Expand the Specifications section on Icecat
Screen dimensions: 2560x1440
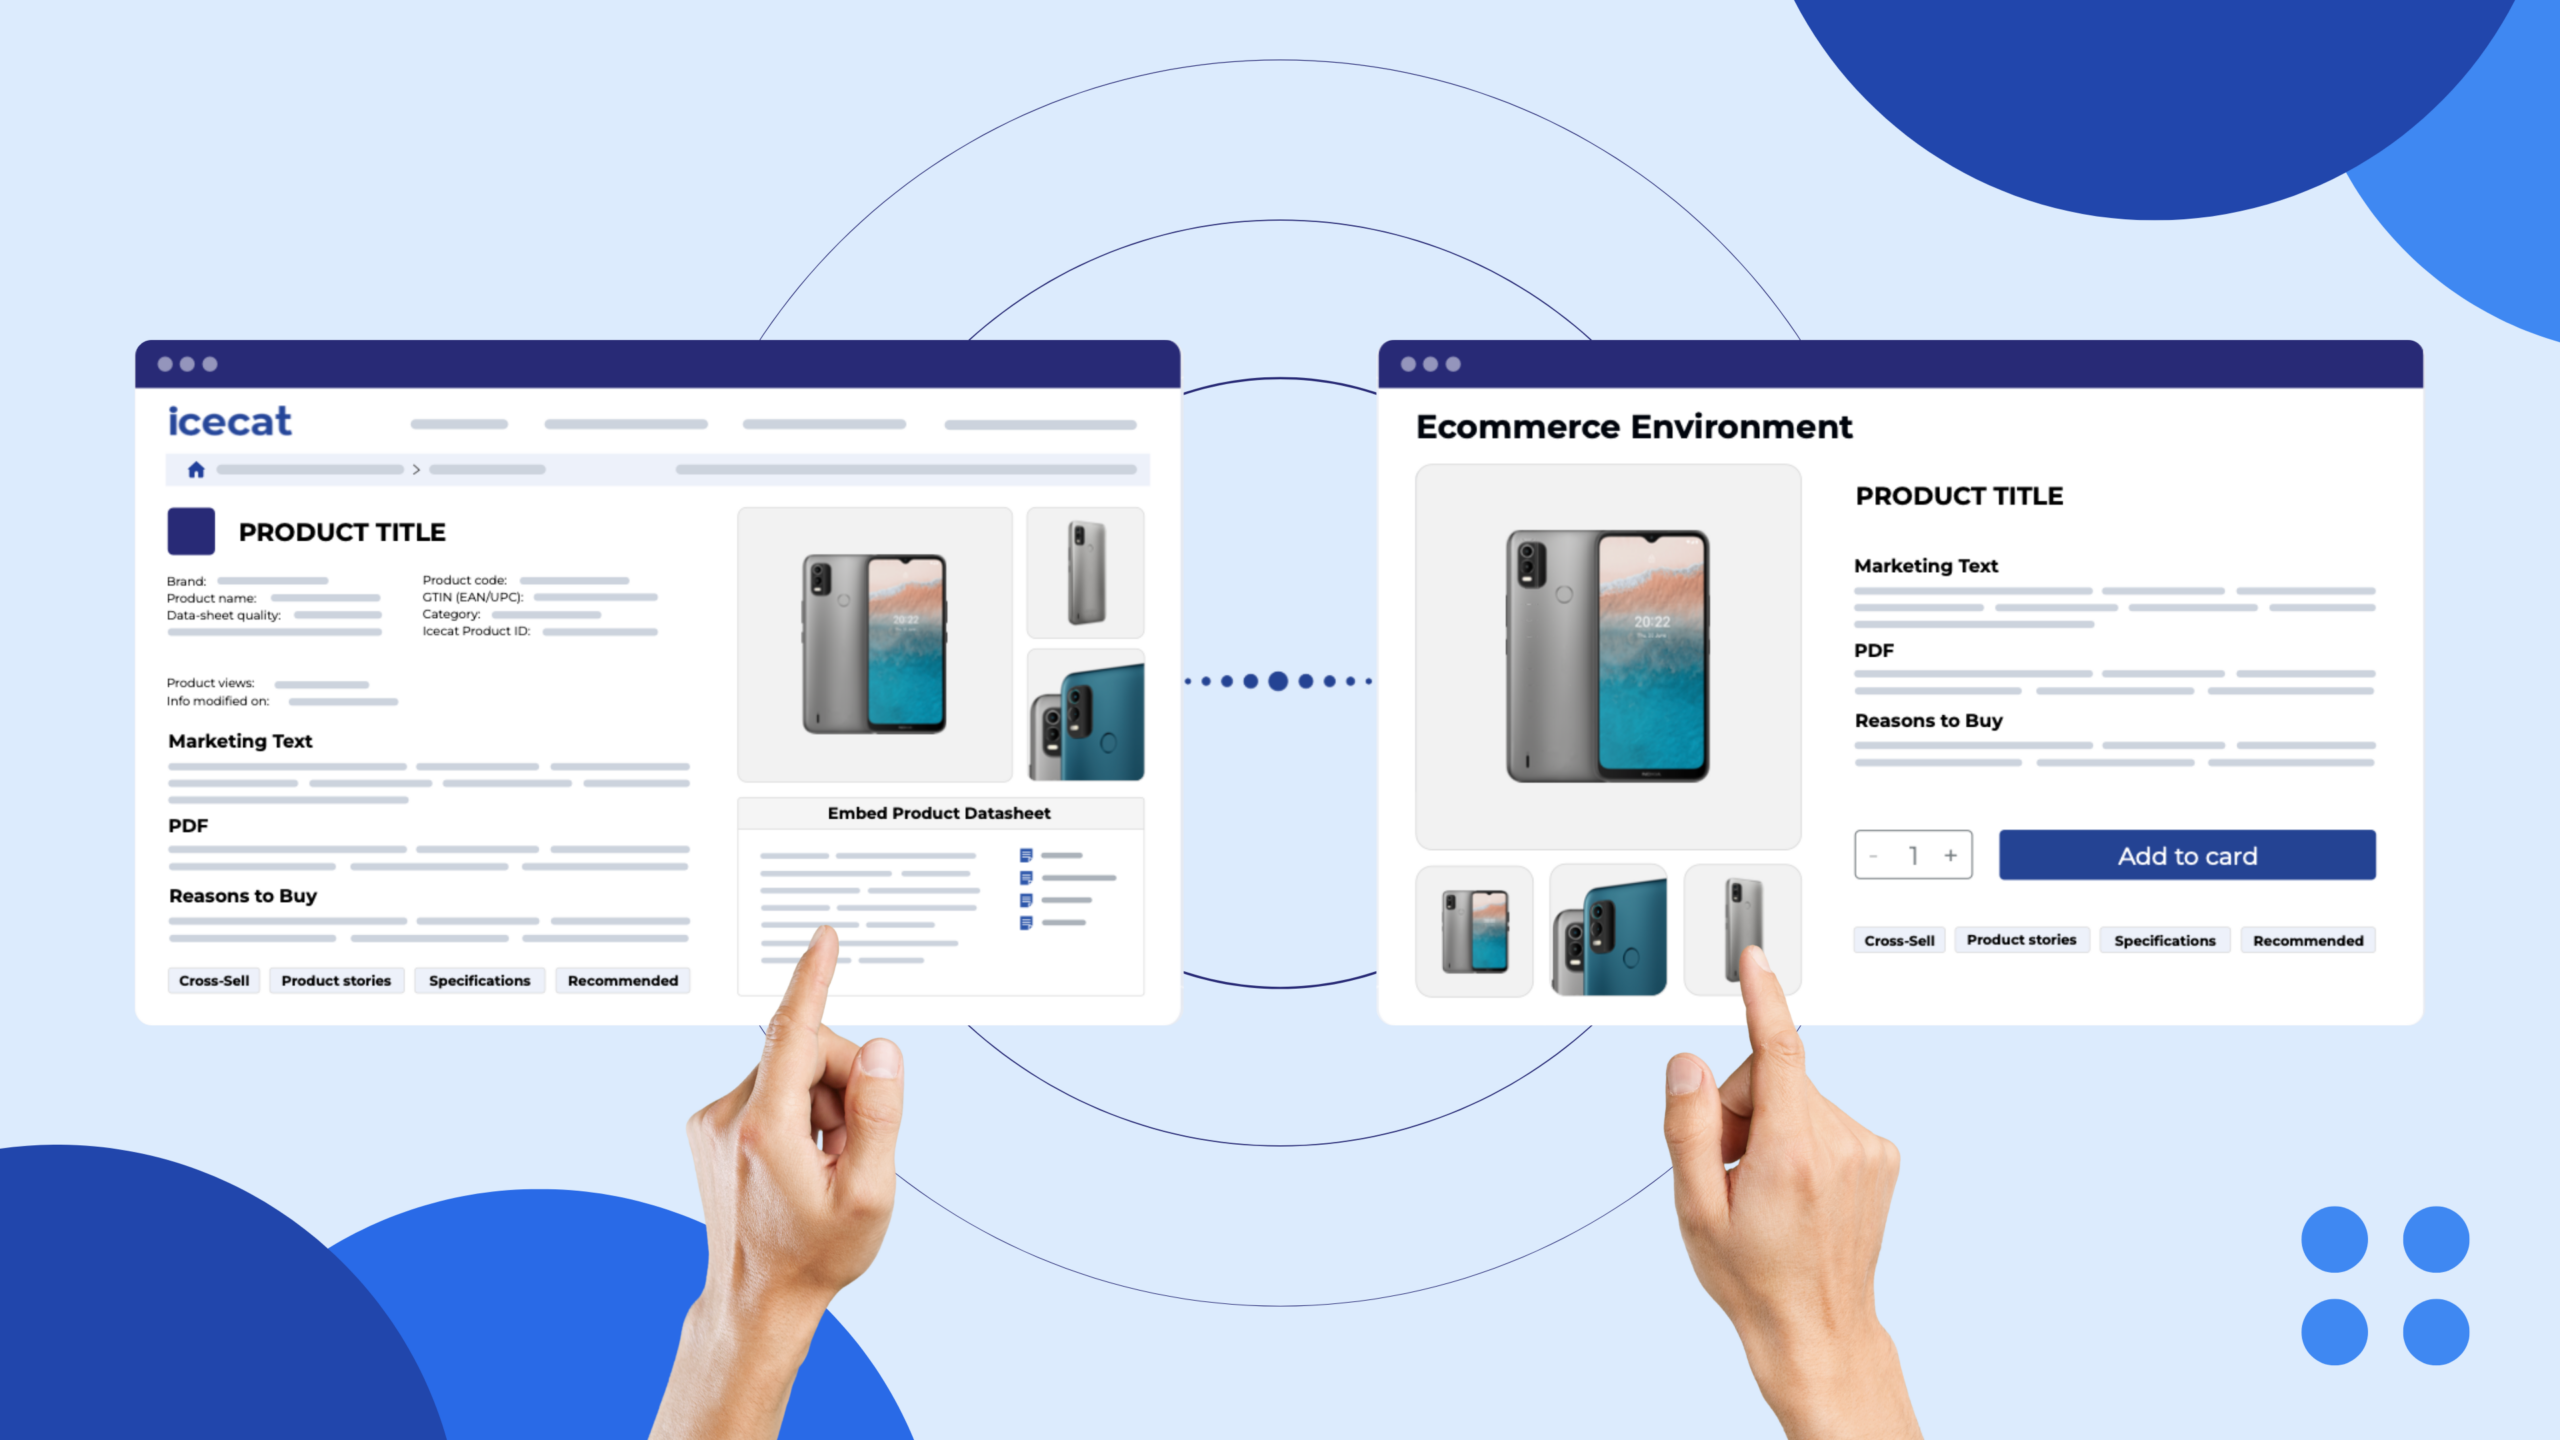[478, 979]
